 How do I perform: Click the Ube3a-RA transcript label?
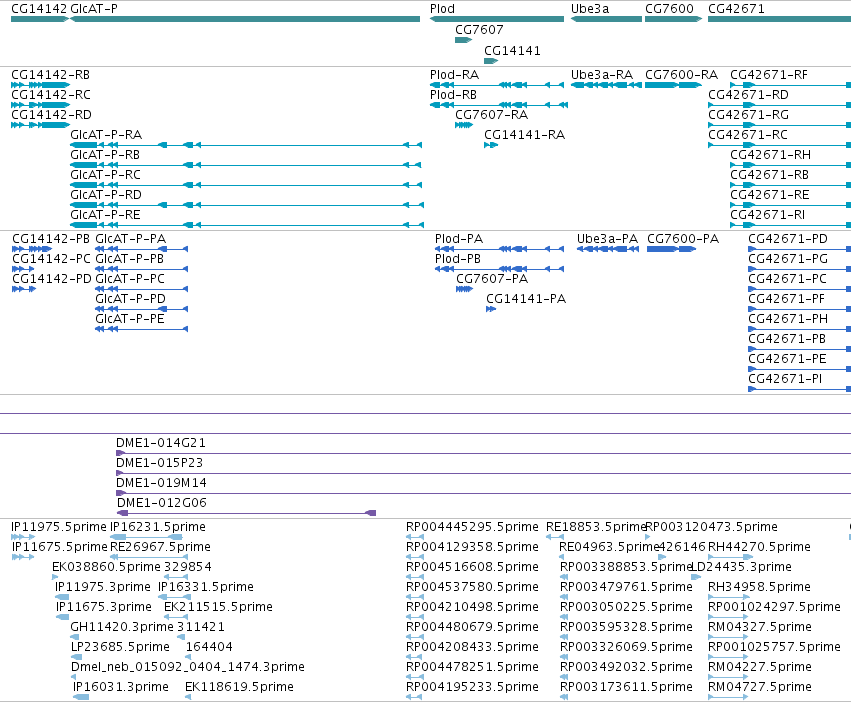(602, 74)
